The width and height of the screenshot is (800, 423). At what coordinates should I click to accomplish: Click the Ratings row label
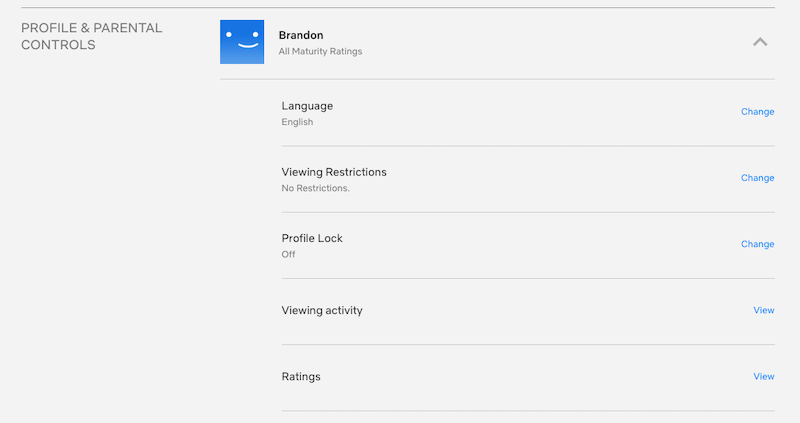(301, 377)
